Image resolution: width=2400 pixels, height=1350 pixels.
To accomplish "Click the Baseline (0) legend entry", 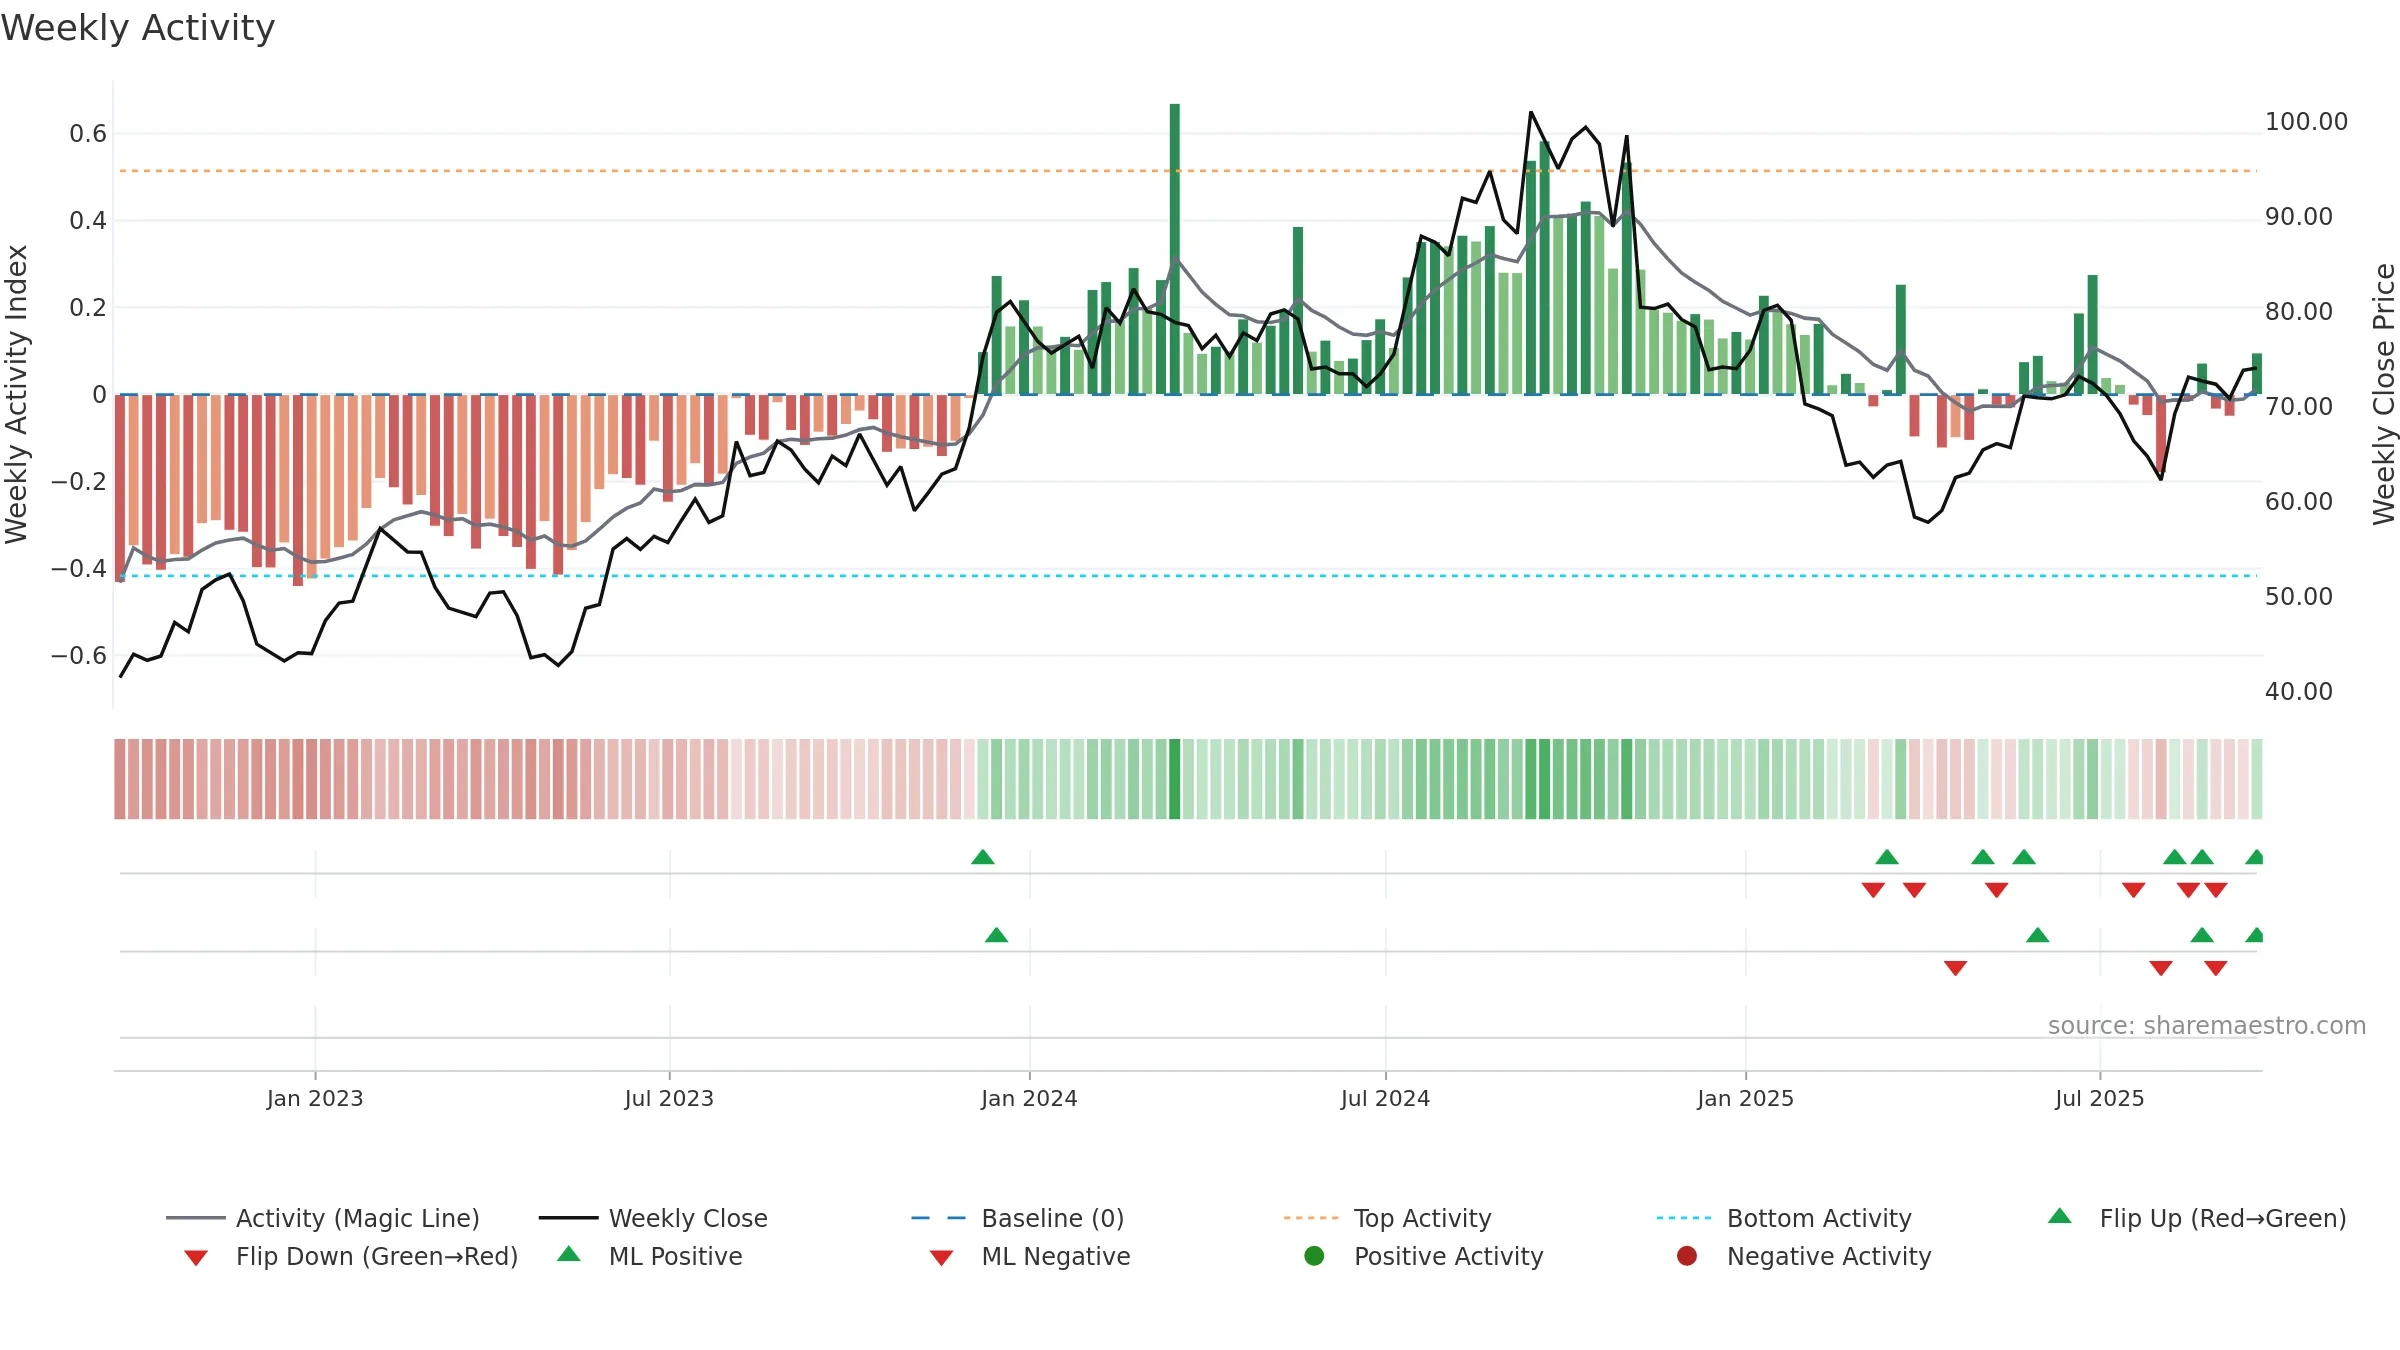I will pos(1018,1218).
